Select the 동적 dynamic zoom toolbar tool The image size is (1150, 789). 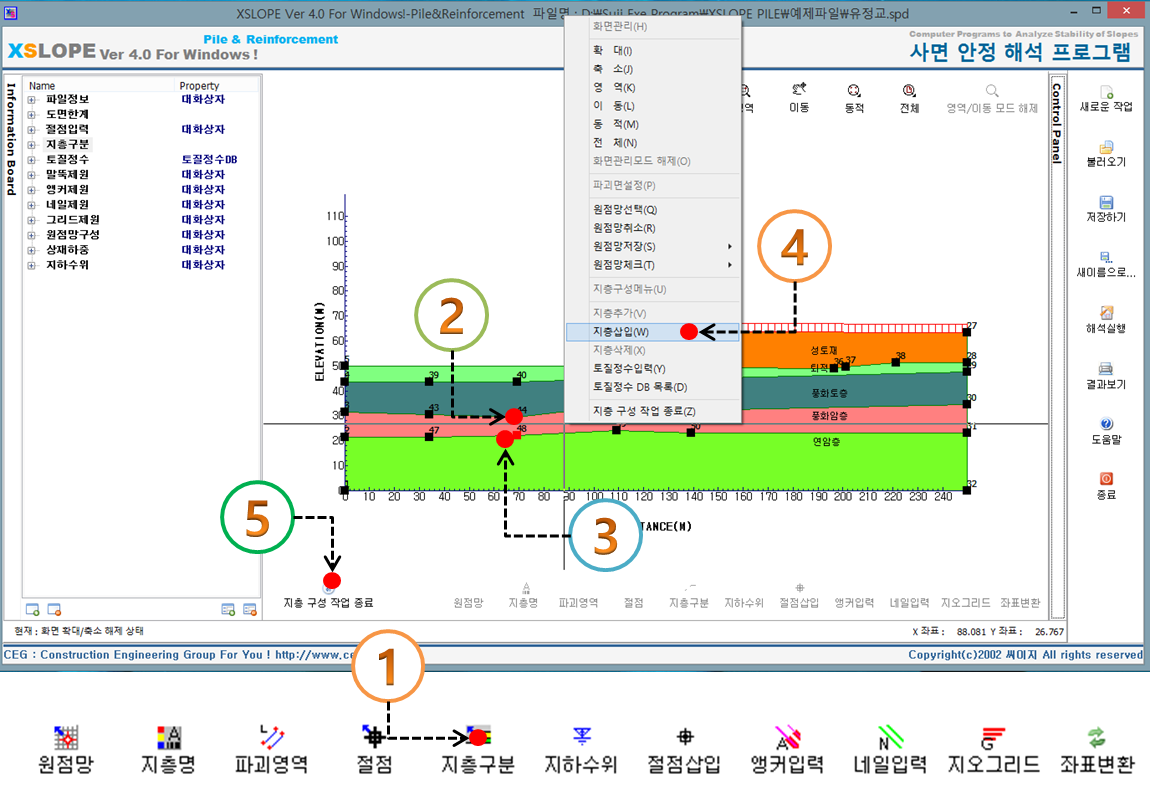click(x=854, y=99)
